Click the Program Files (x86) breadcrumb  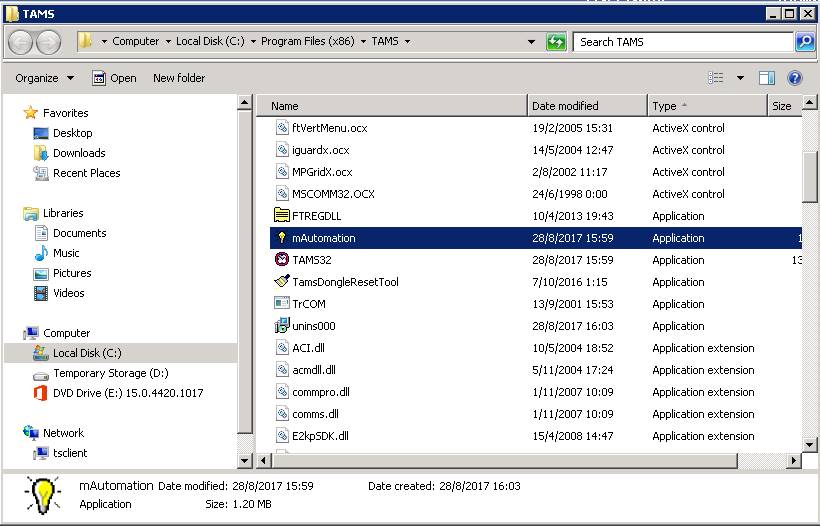308,41
